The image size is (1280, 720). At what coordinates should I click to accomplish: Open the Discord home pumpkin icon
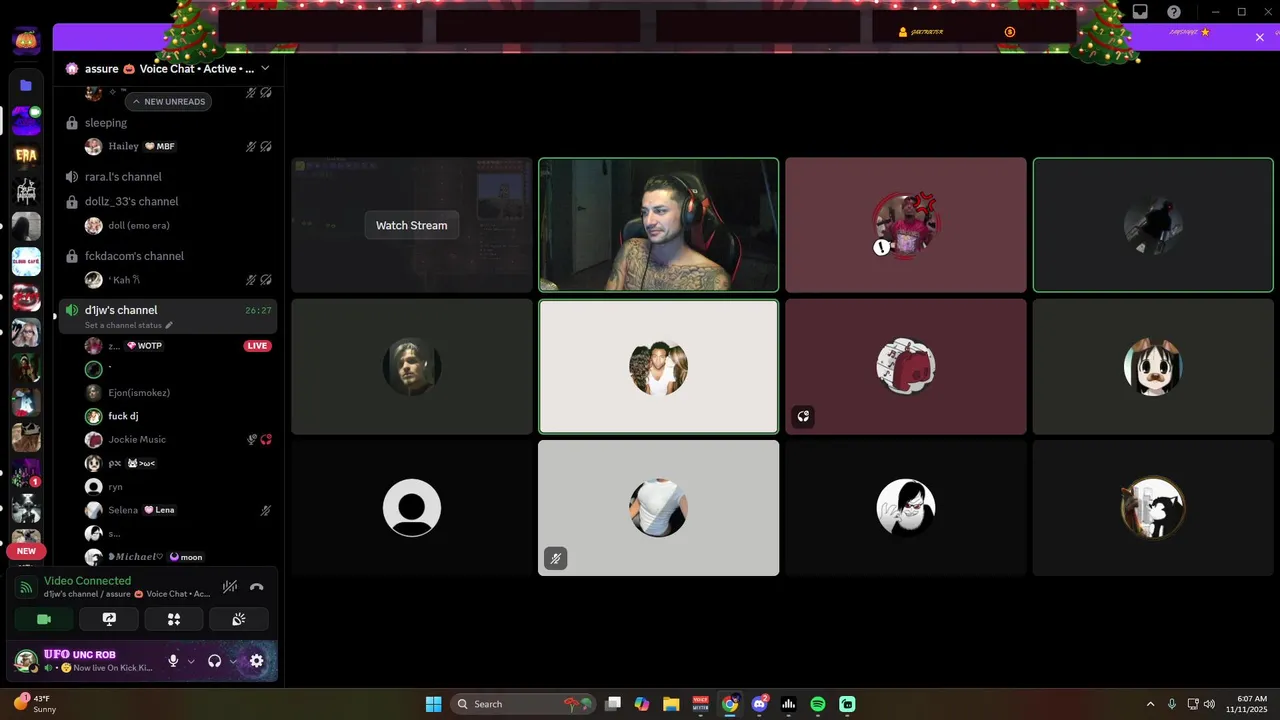coord(26,40)
